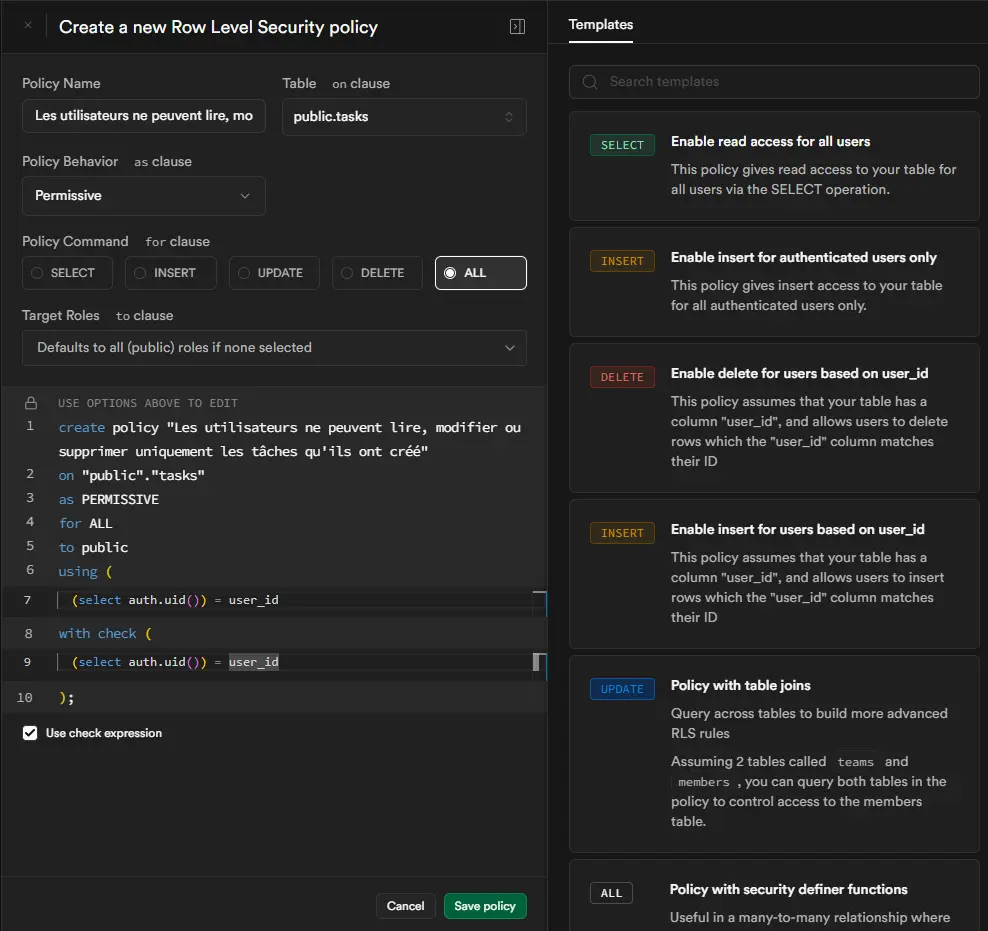Click the 'USE OPTIONS ABOVE TO EDIT' notice
The image size is (988, 931).
click(148, 403)
